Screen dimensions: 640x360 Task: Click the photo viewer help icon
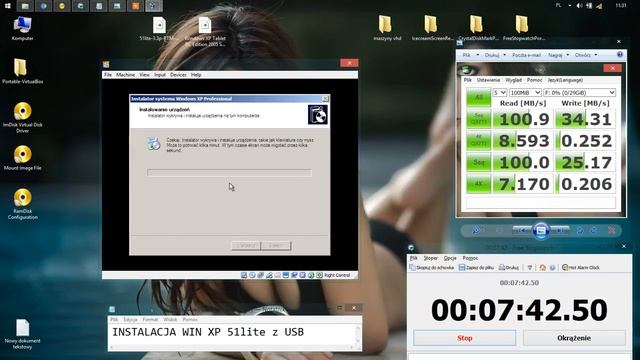pos(620,54)
